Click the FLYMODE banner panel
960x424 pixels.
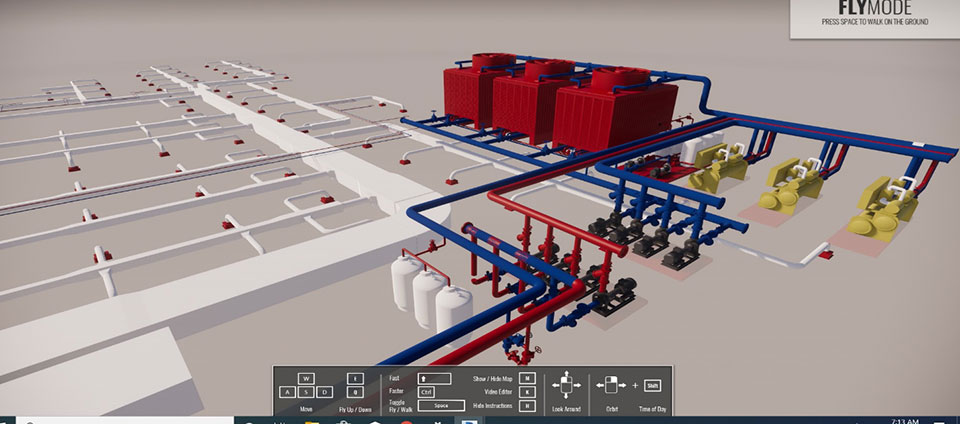[874, 19]
